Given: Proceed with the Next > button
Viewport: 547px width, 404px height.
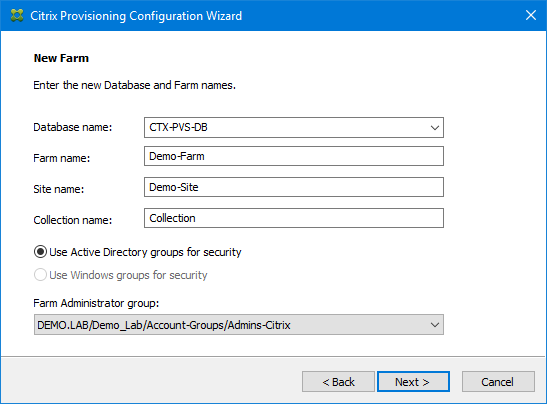Looking at the screenshot, I should 413,382.
